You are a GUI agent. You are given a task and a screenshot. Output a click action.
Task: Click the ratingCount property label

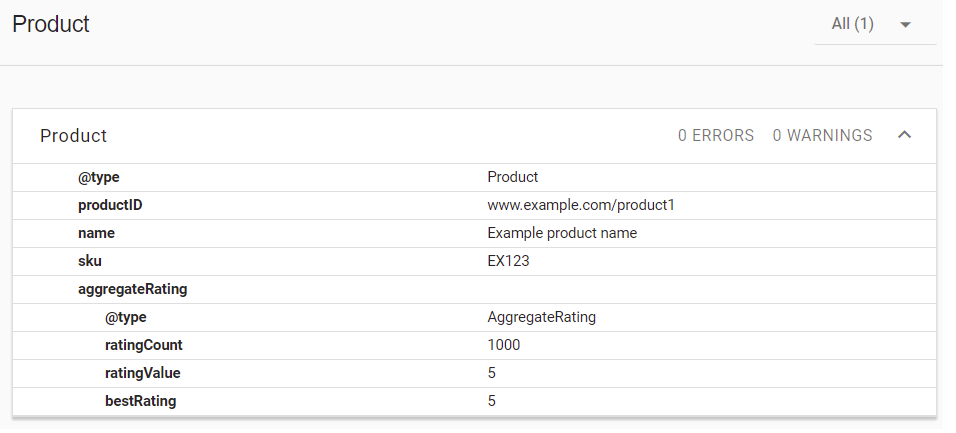pos(144,345)
